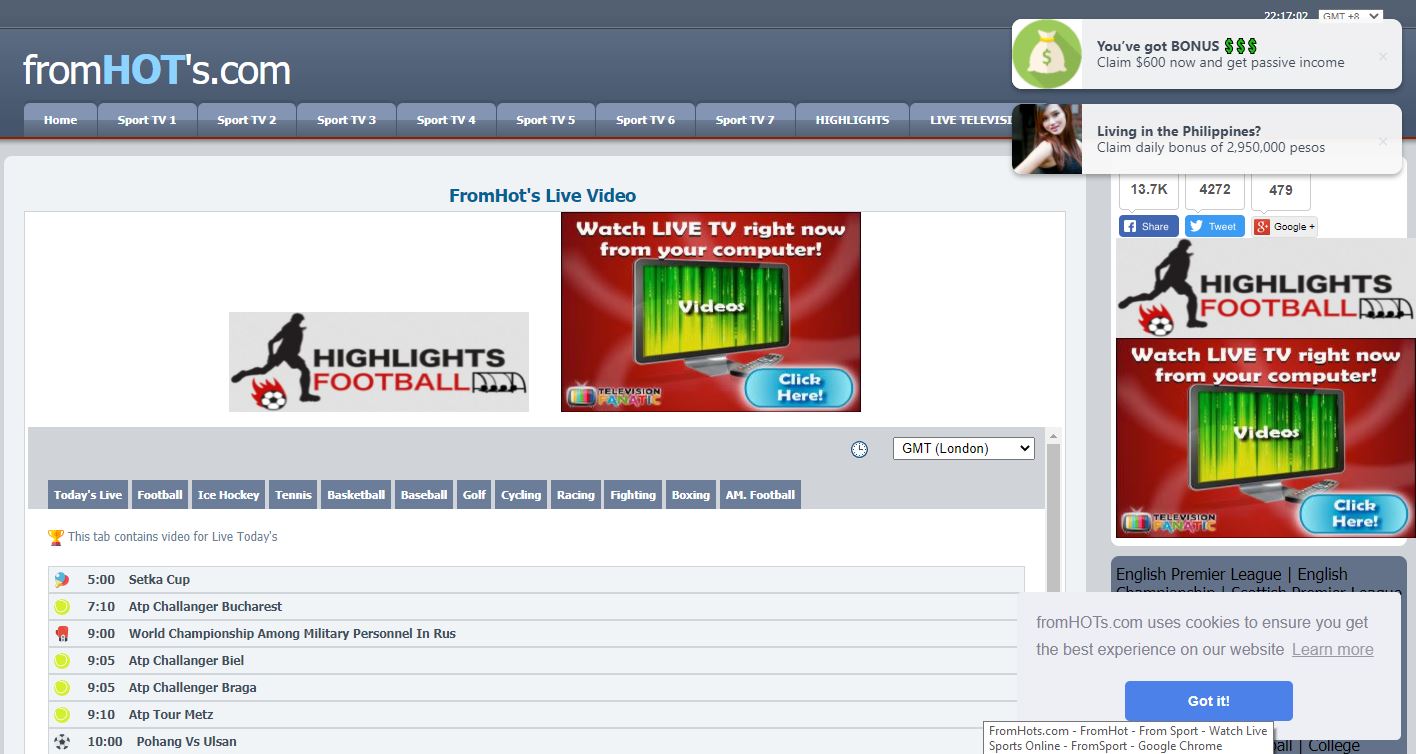Click the clock icon beside timezone selector
Image resolution: width=1416 pixels, height=754 pixels.
point(859,449)
